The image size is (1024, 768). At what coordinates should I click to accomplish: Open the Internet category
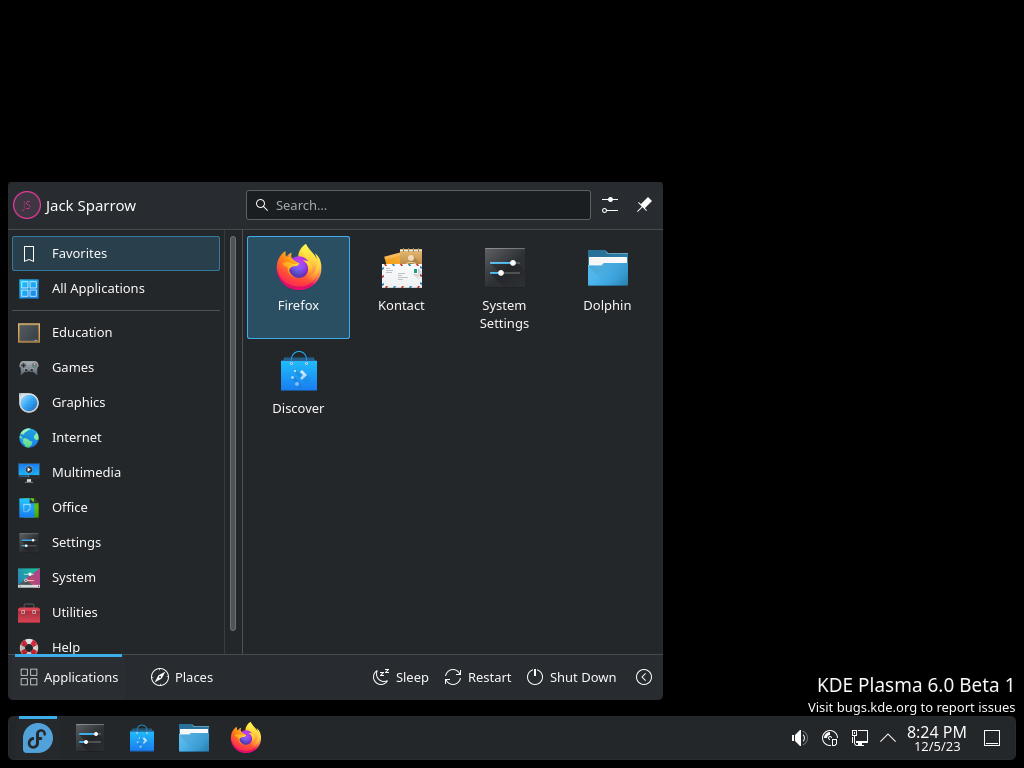click(x=116, y=437)
